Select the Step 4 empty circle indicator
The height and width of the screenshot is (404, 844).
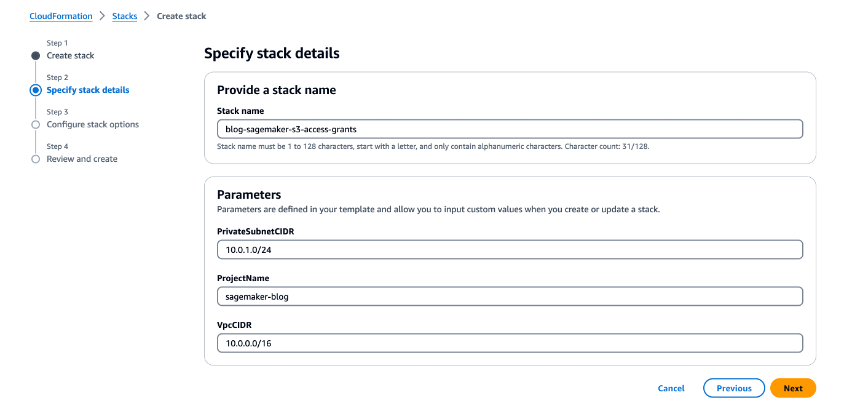[x=36, y=159]
